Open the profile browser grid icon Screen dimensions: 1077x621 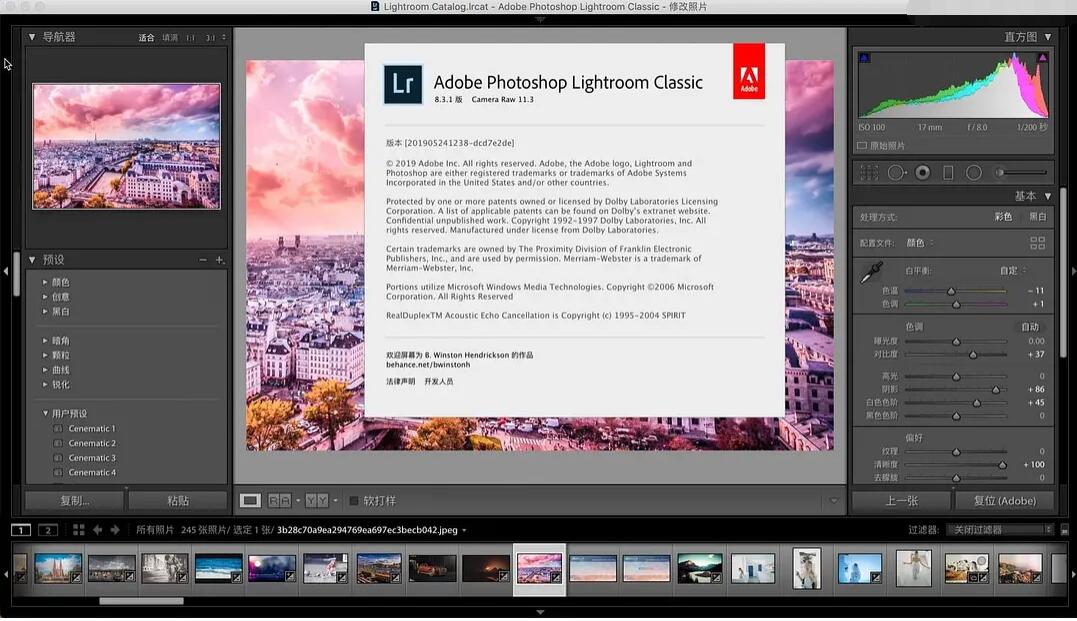pos(1037,243)
